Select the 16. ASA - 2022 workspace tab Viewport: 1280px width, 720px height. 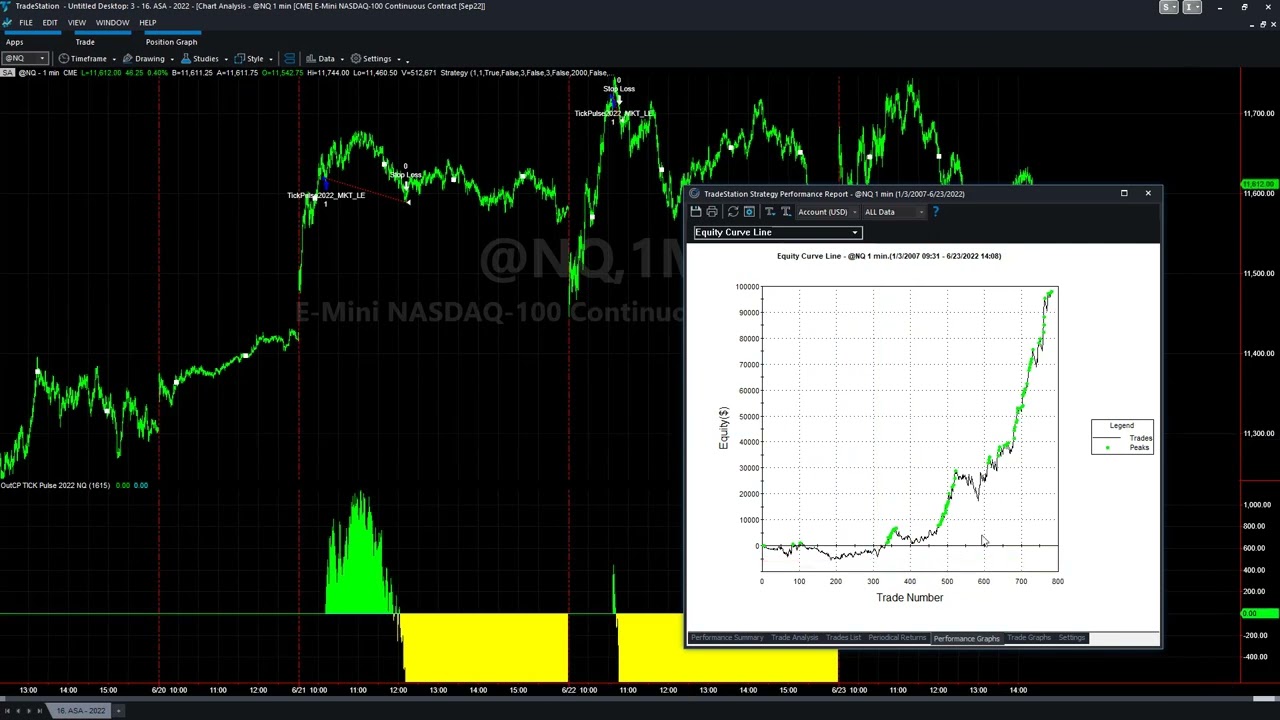click(80, 711)
